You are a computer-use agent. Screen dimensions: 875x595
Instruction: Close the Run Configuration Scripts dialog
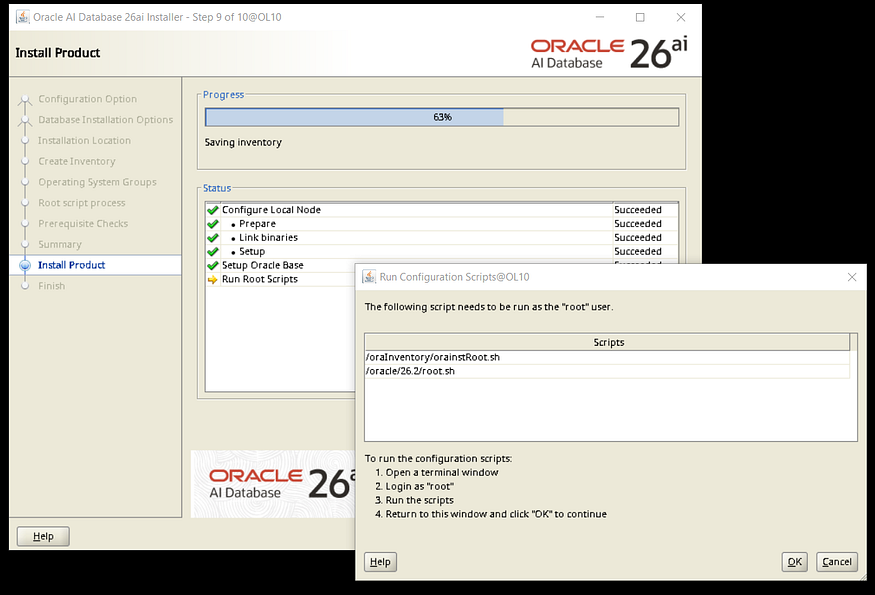pyautogui.click(x=852, y=277)
